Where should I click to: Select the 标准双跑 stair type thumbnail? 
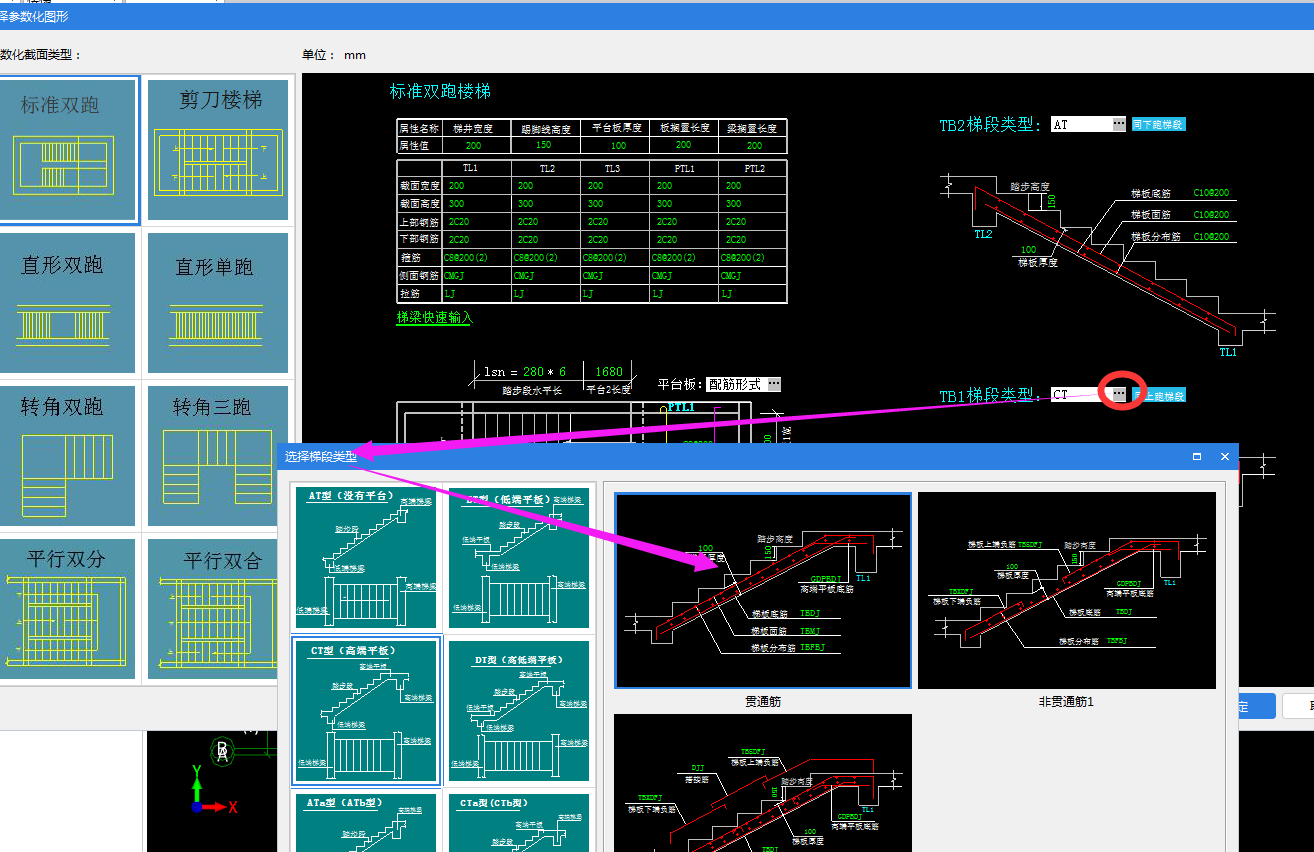pos(67,150)
